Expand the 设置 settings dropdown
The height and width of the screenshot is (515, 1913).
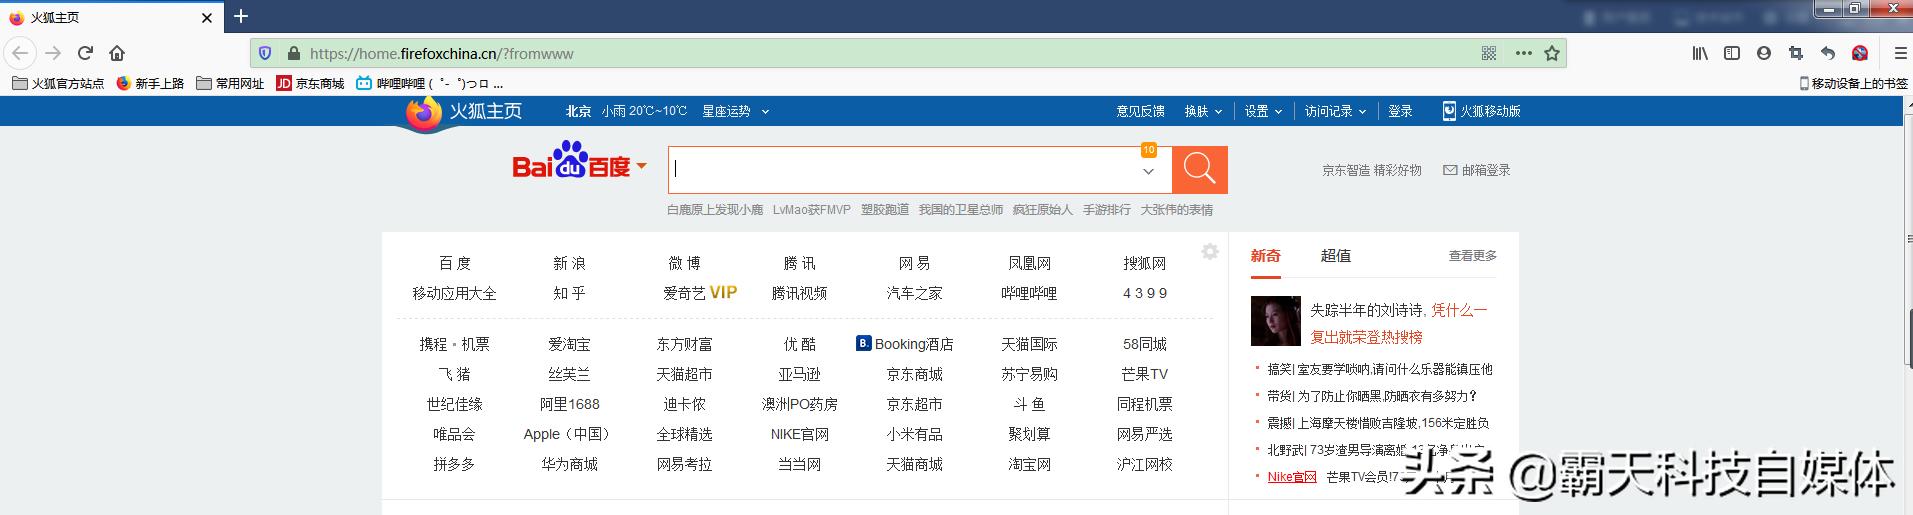tap(1263, 111)
